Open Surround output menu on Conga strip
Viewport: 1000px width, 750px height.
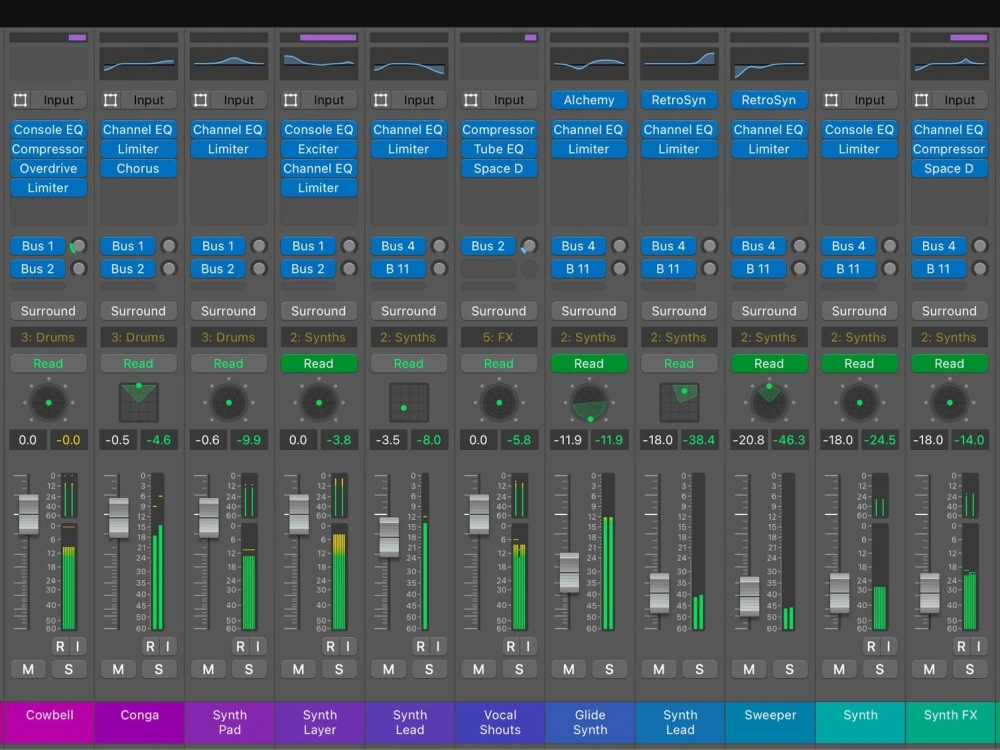click(138, 311)
